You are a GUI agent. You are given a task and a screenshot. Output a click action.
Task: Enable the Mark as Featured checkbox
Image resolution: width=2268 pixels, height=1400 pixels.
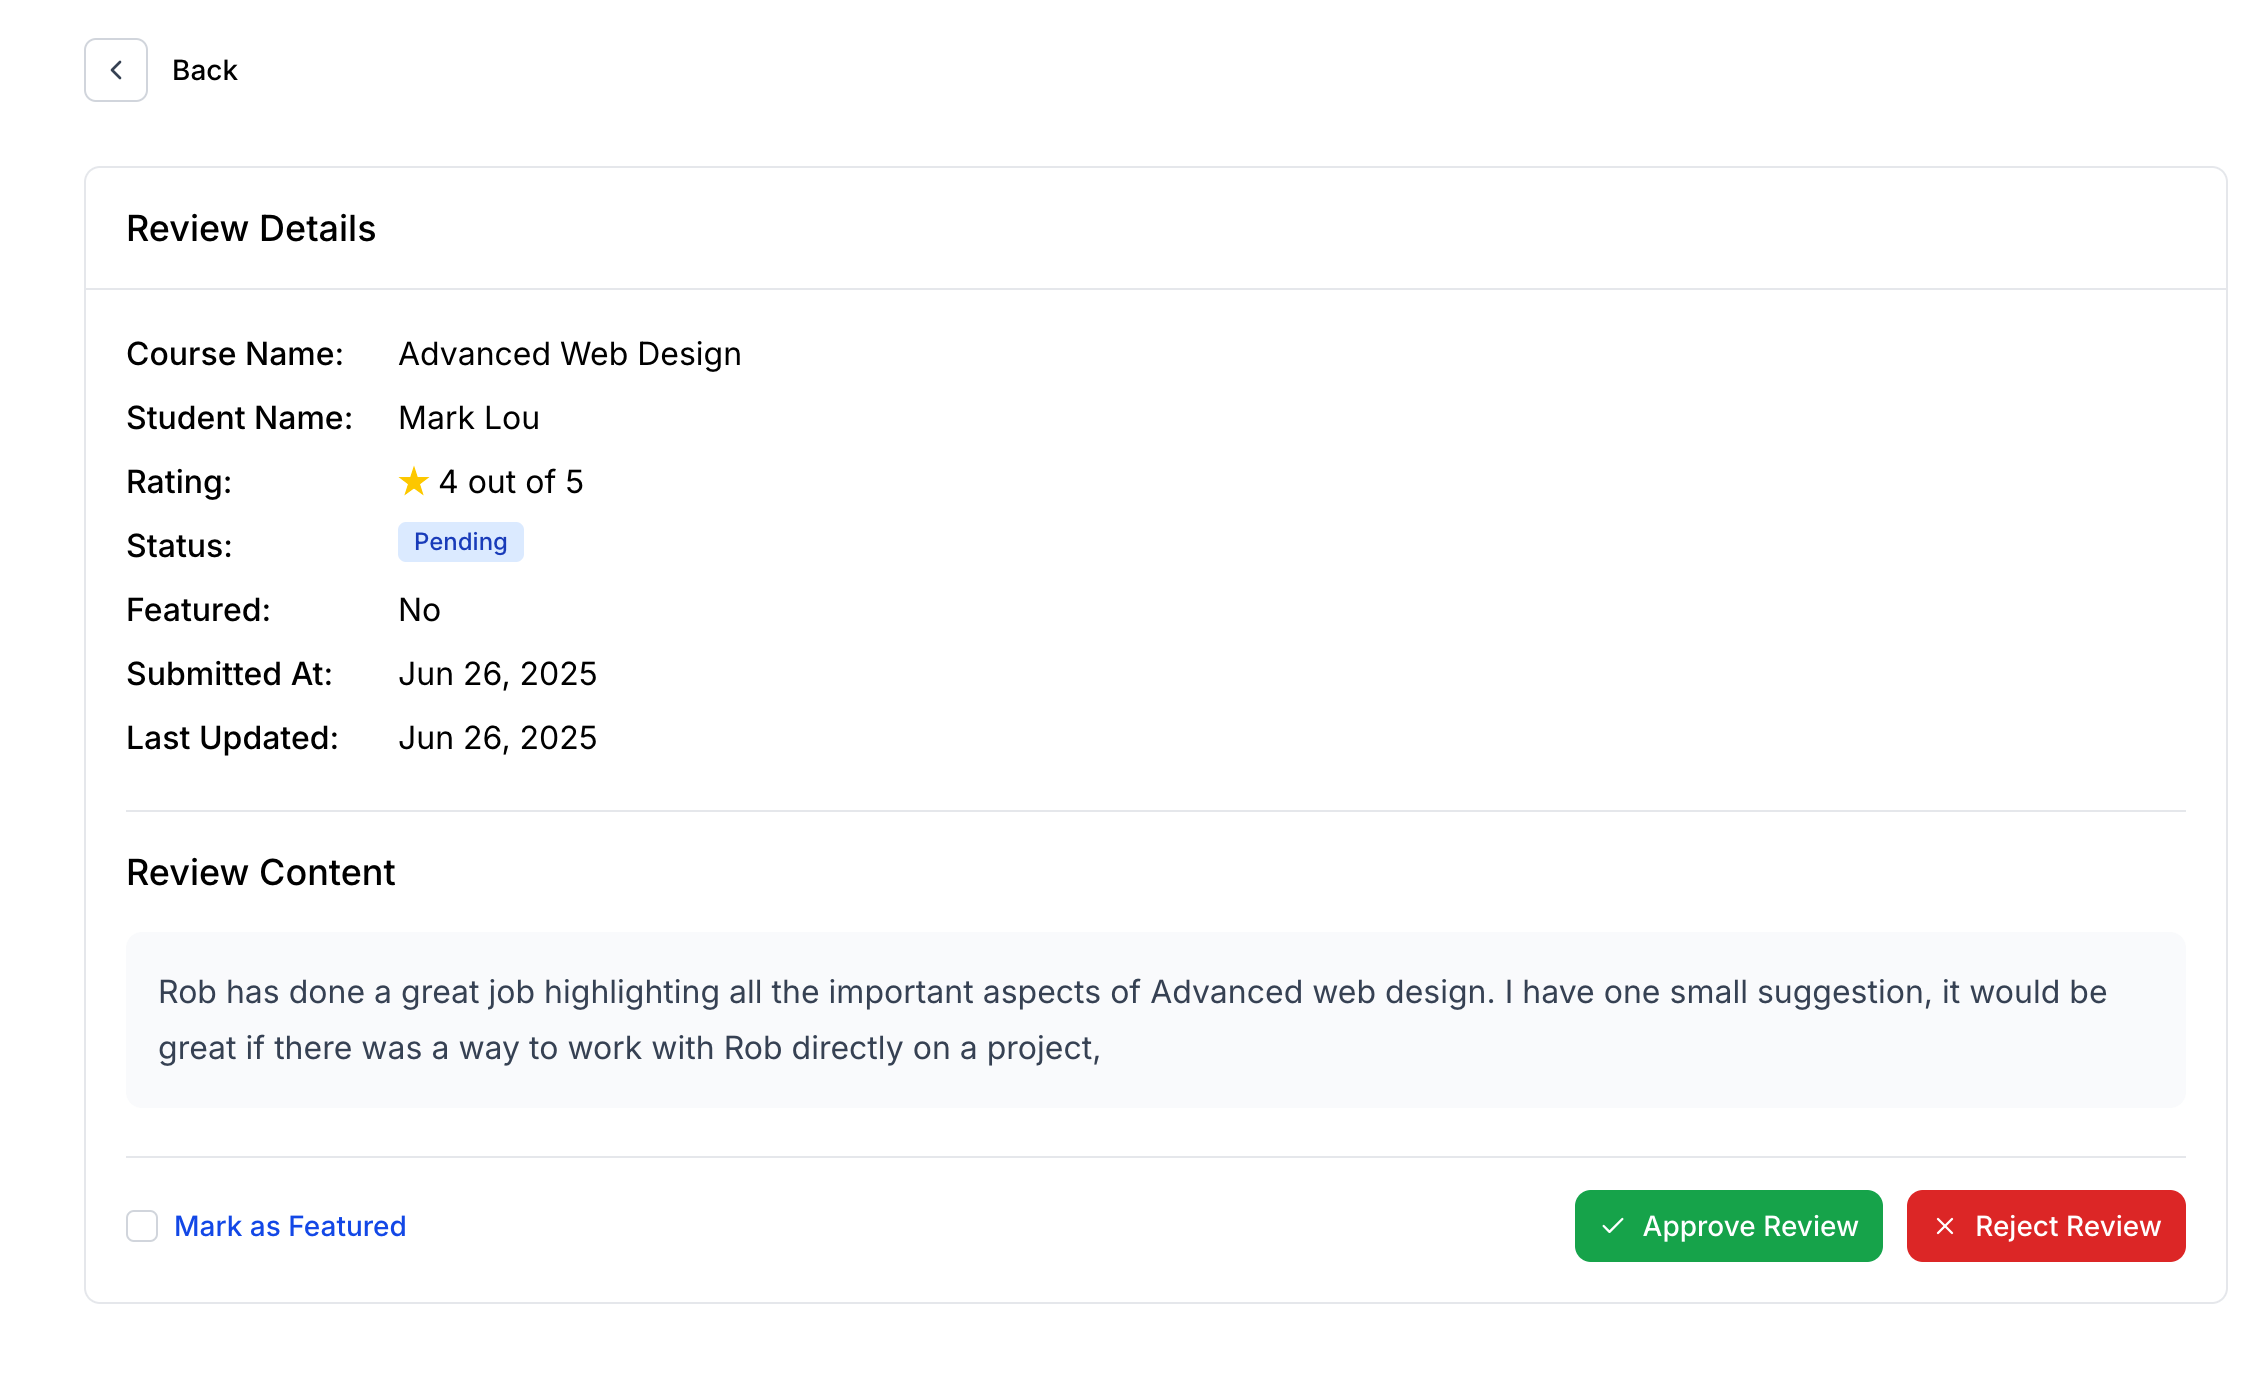[142, 1226]
